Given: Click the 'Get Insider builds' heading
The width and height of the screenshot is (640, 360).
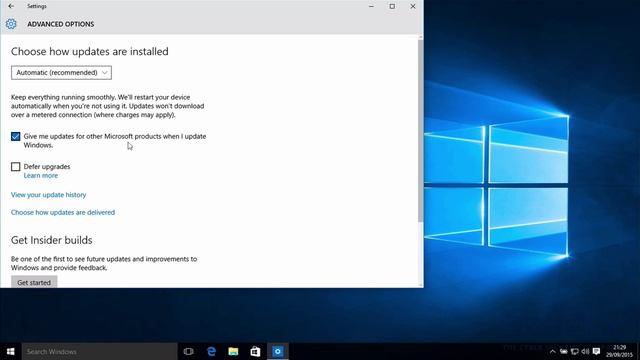Looking at the screenshot, I should pos(52,240).
